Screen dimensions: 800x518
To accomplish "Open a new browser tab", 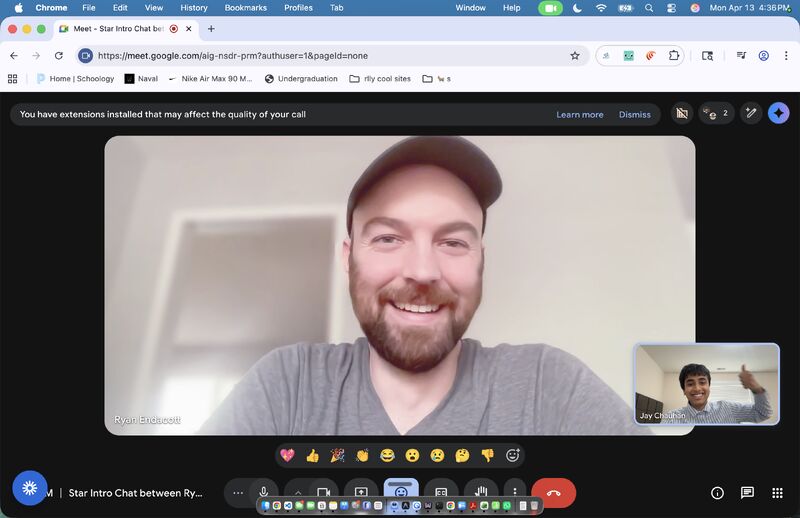I will (211, 29).
